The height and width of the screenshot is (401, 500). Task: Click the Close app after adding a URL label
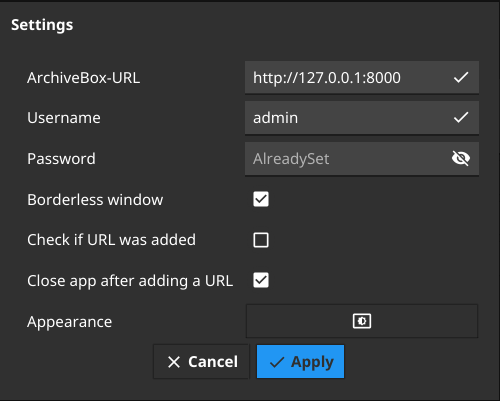click(130, 281)
